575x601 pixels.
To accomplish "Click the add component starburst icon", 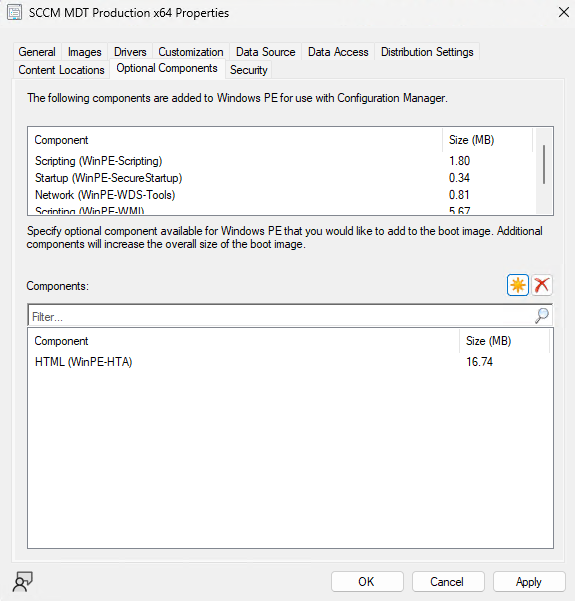I will click(x=518, y=285).
